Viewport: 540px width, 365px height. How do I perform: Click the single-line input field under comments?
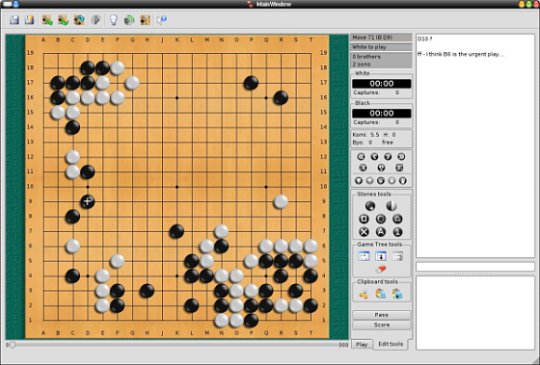tap(475, 267)
